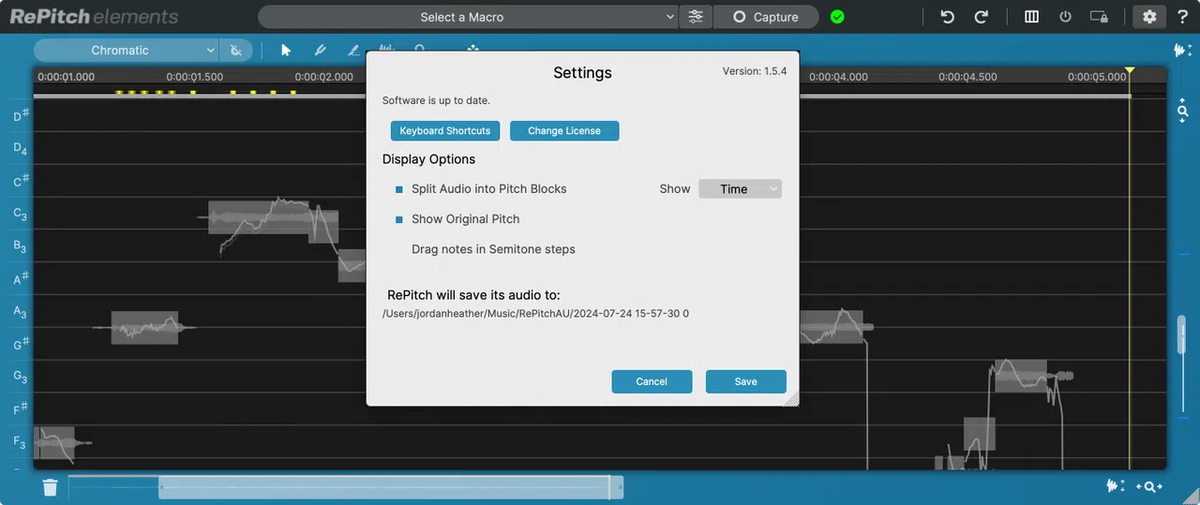Select the arrow pointer tool

286,50
